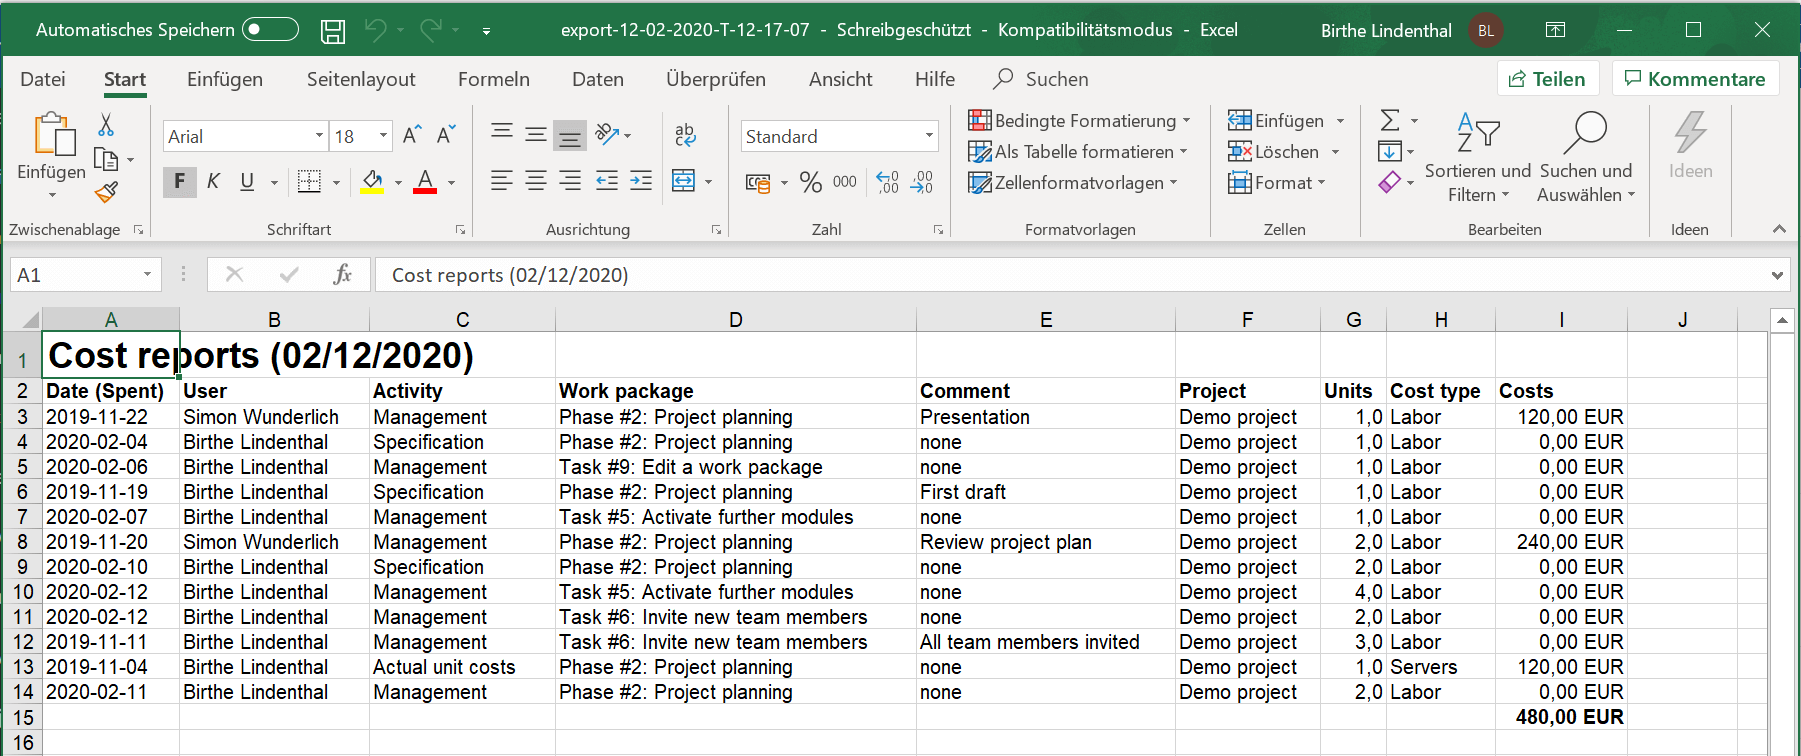Apply italic formatting with K button
Image resolution: width=1801 pixels, height=756 pixels.
[213, 181]
